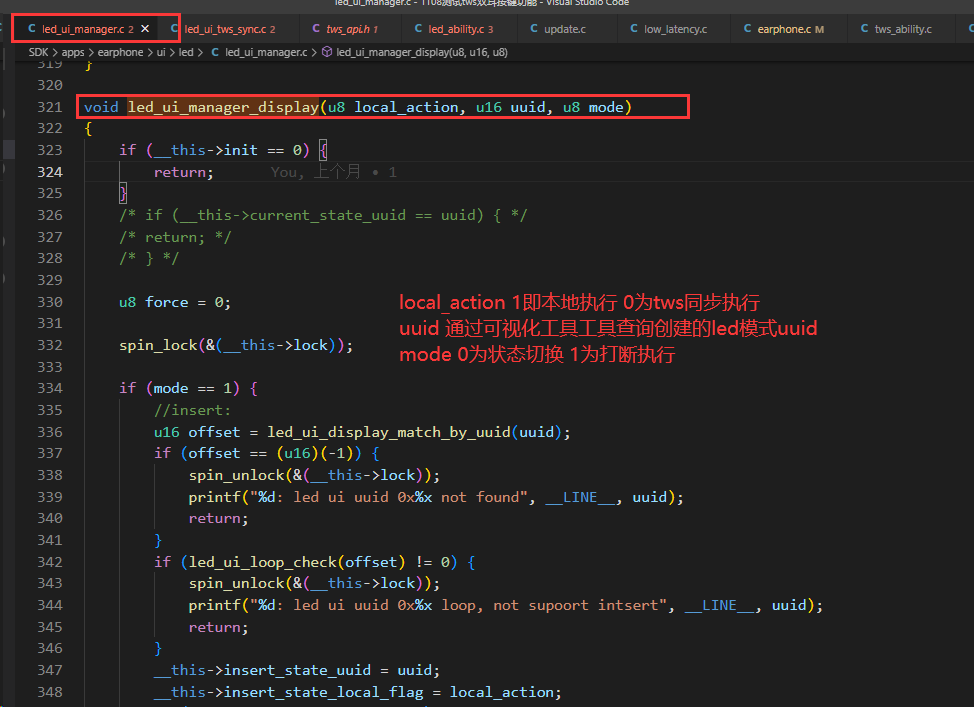Open the tws_ability.c tab
The height and width of the screenshot is (707, 974).
(896, 29)
